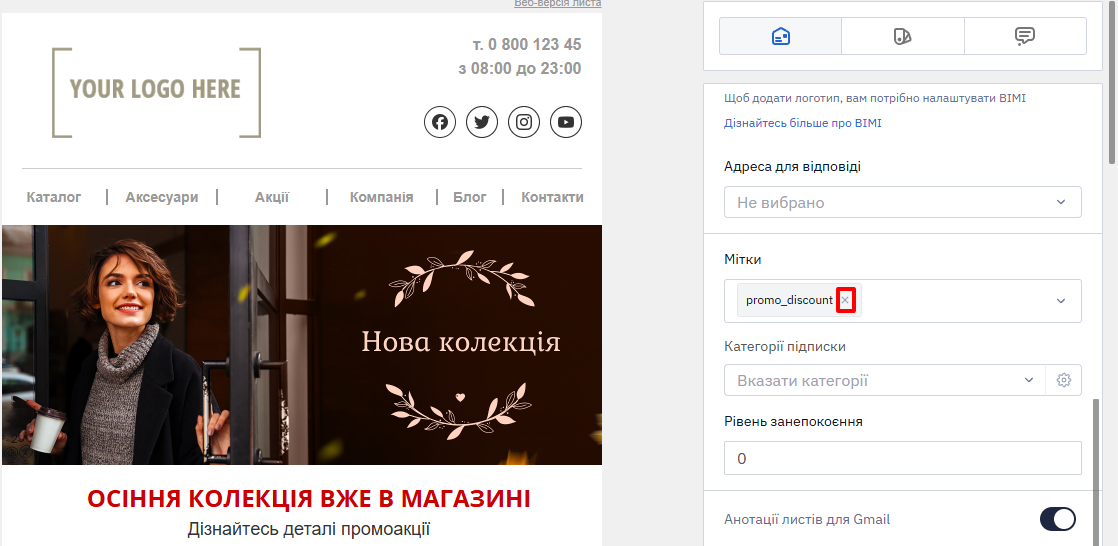This screenshot has width=1118, height=546.
Task: Open the Веб-версія листа link
Action: [x=558, y=4]
